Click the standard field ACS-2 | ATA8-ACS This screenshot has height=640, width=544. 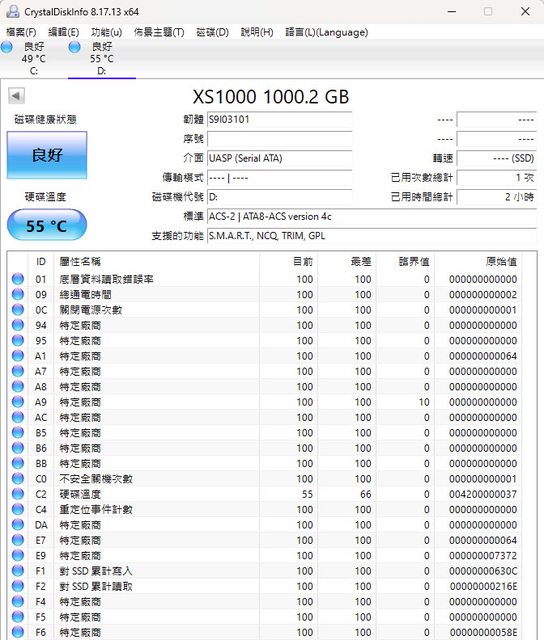click(x=372, y=216)
